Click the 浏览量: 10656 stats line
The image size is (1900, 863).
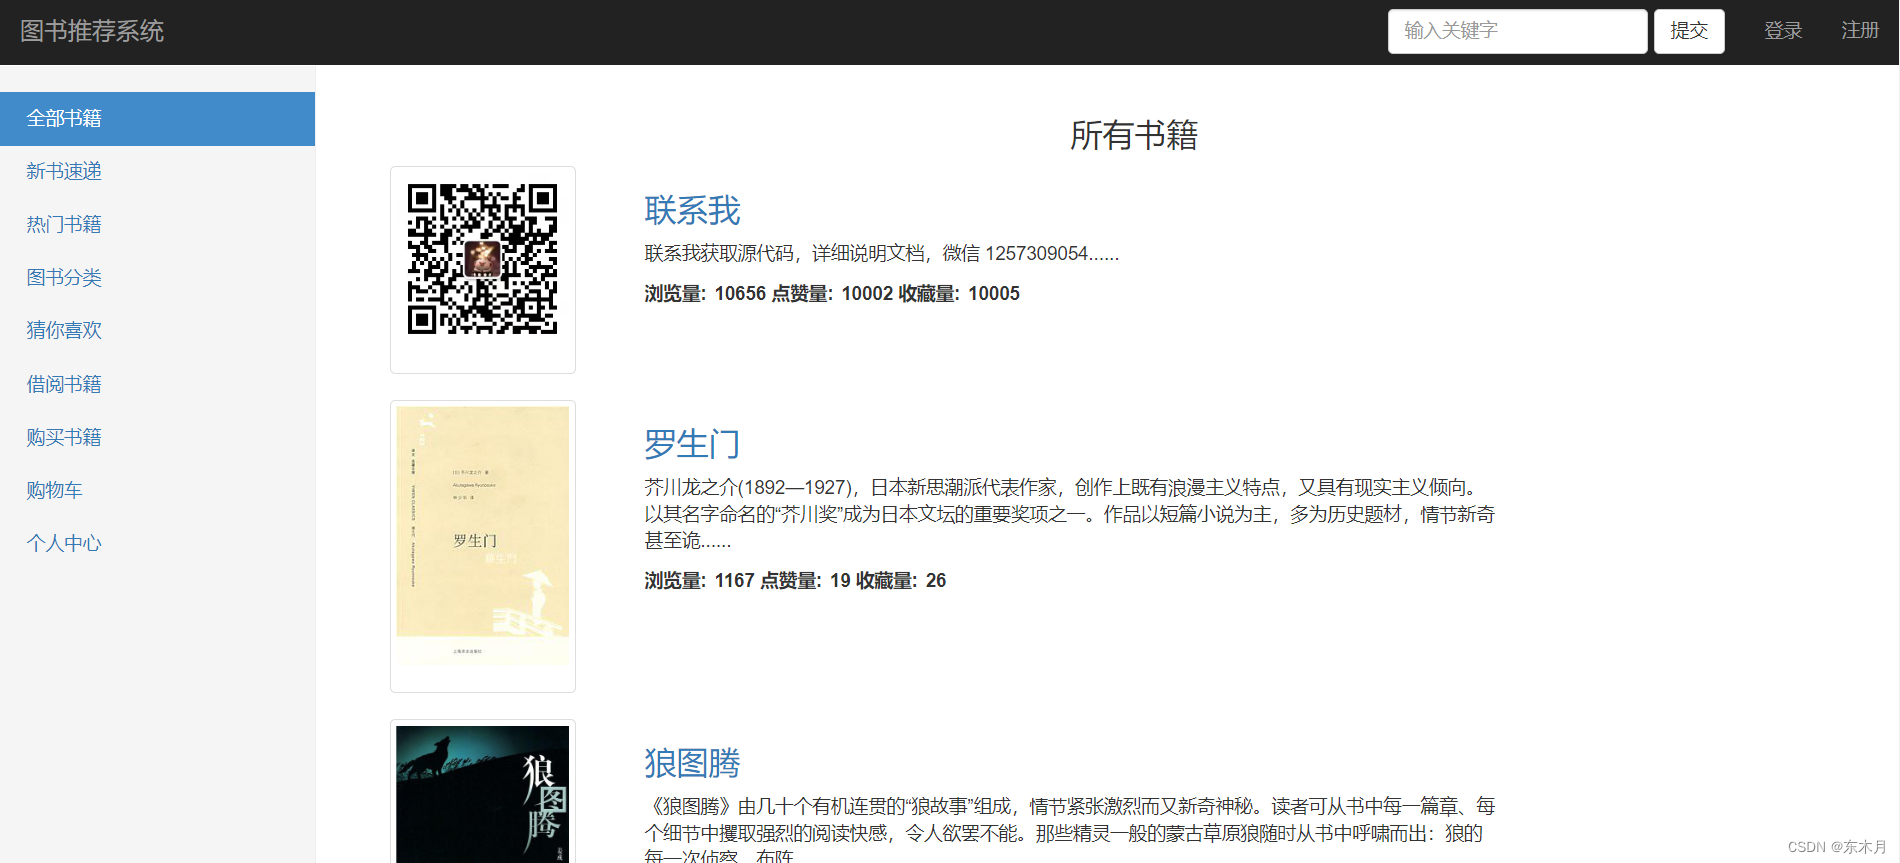(832, 294)
